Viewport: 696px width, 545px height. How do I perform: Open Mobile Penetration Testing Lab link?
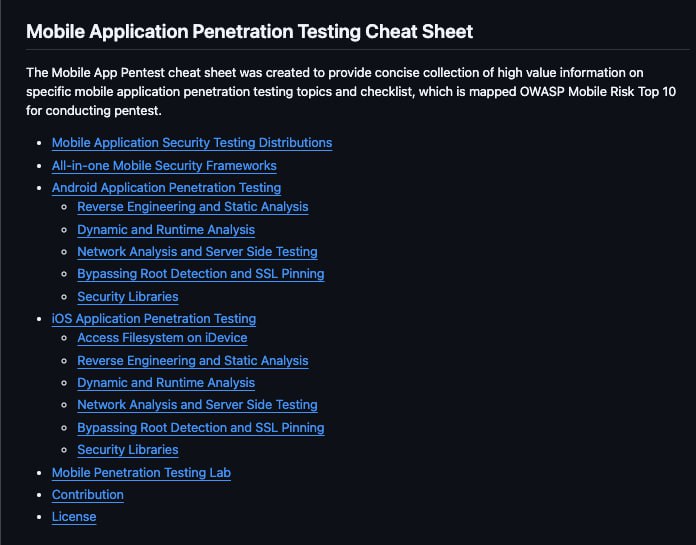tap(141, 473)
